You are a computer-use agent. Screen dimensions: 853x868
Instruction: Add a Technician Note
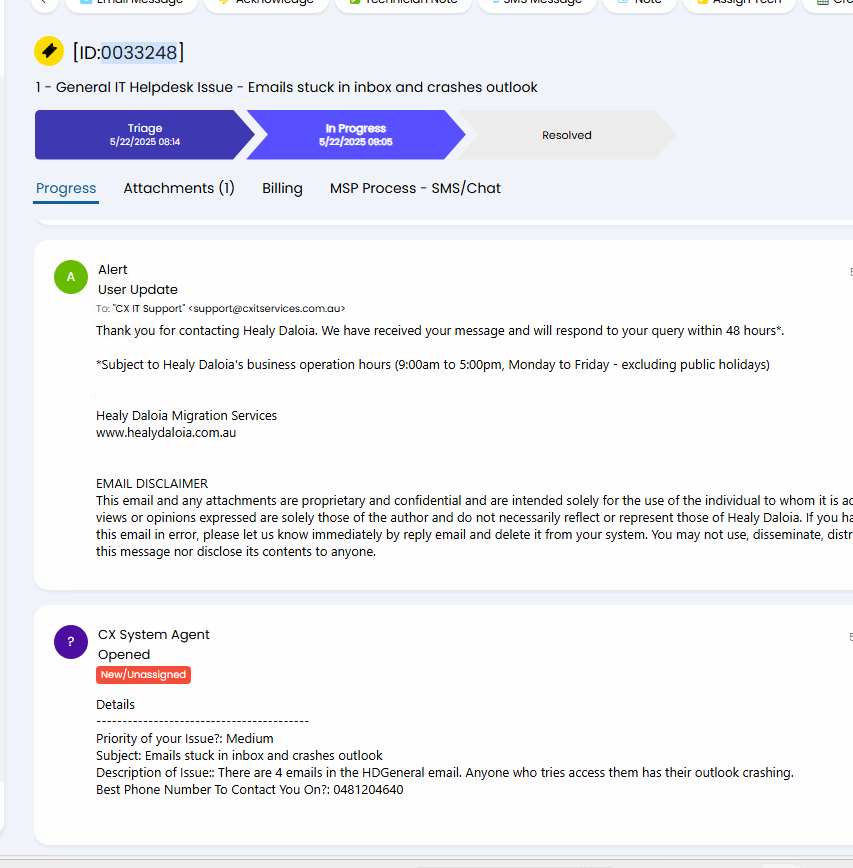(x=404, y=3)
